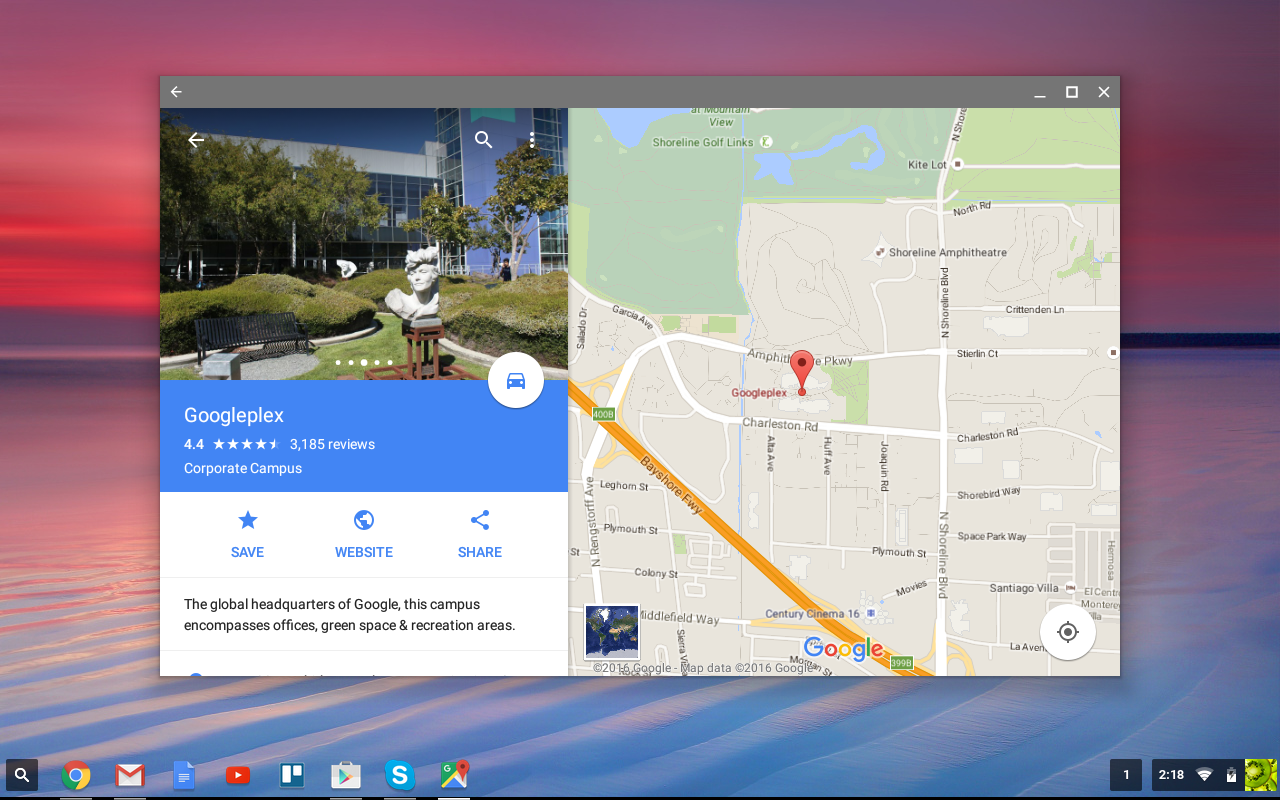The image size is (1280, 800).
Task: Click the back arrow in window title bar
Action: [x=176, y=92]
